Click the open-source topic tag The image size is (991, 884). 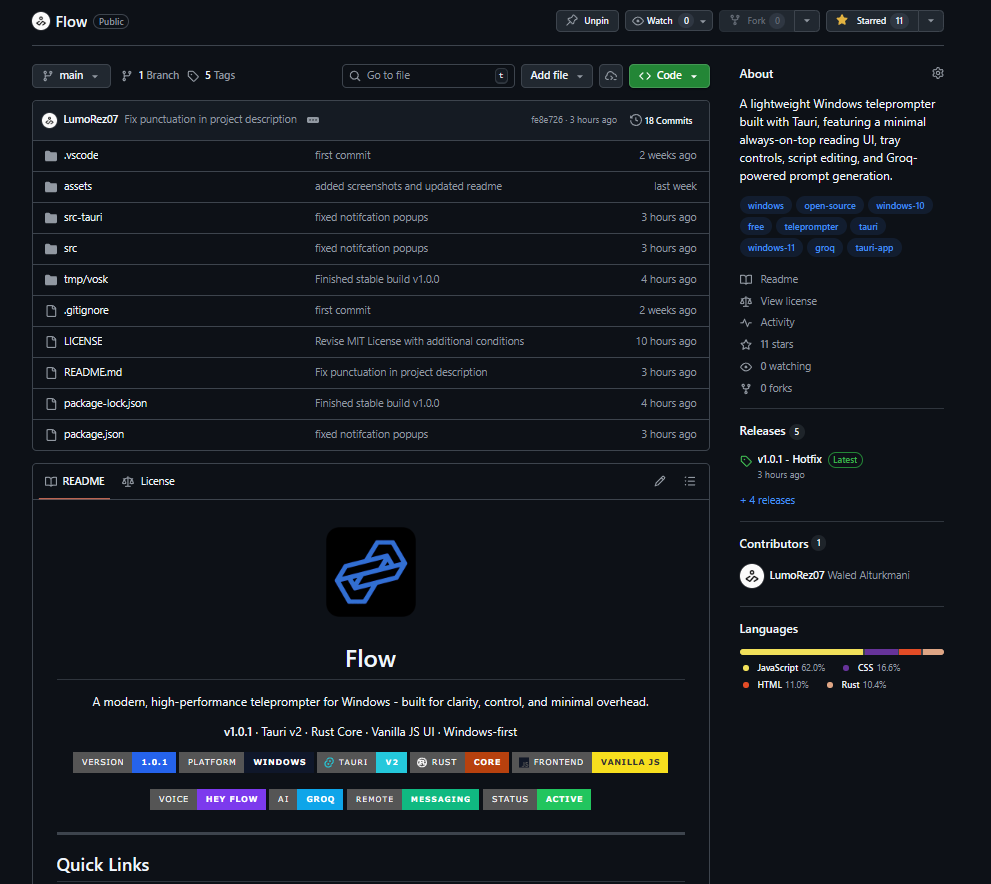click(x=829, y=205)
